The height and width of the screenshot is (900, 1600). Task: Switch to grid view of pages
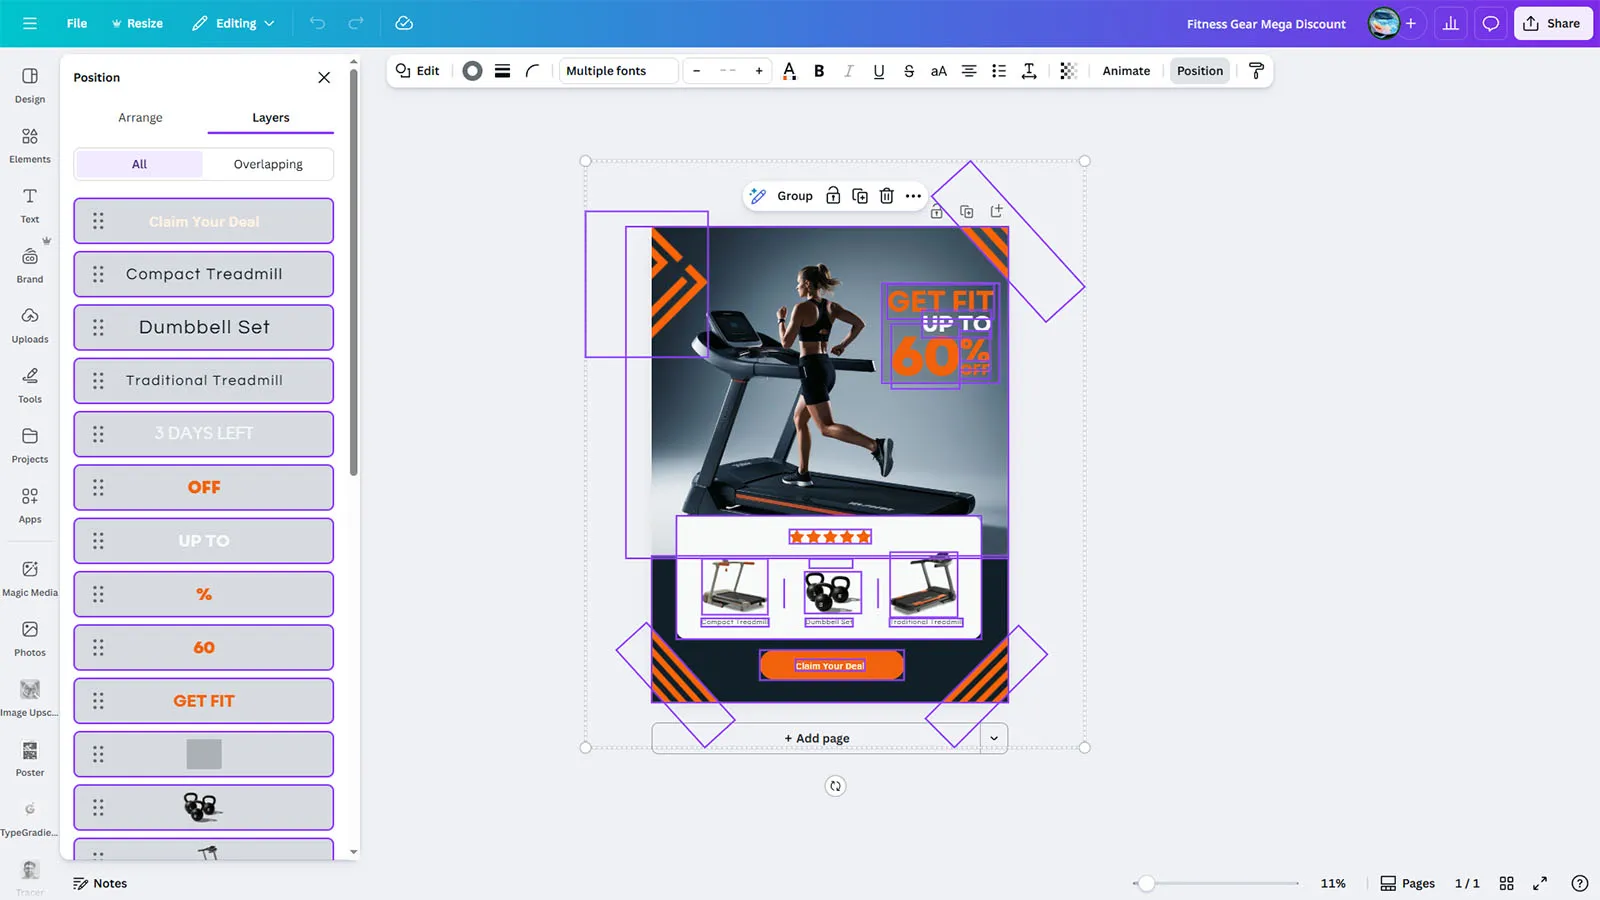click(1506, 883)
